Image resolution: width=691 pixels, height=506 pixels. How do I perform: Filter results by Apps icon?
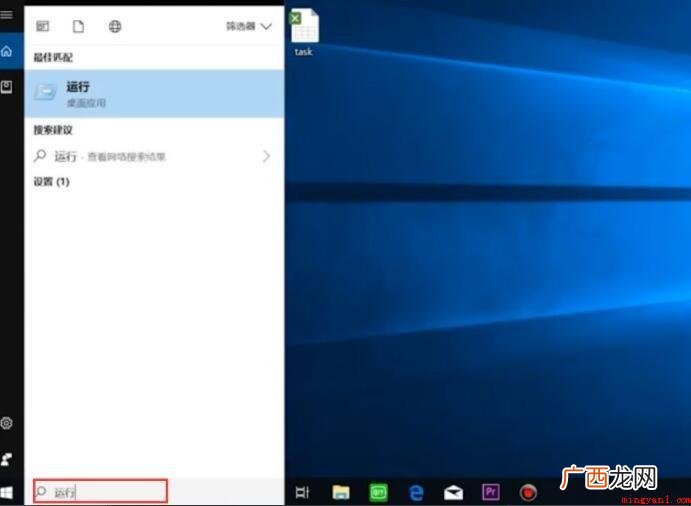click(x=43, y=26)
